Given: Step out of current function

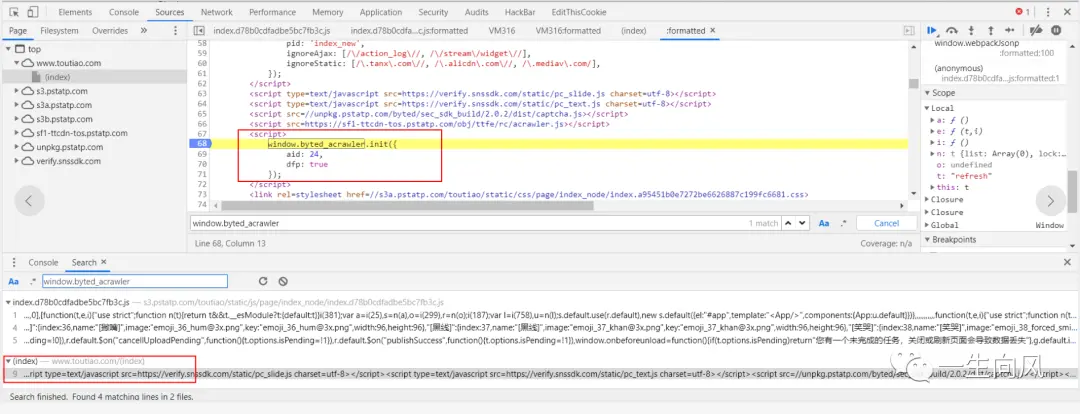Looking at the screenshot, I should (990, 30).
